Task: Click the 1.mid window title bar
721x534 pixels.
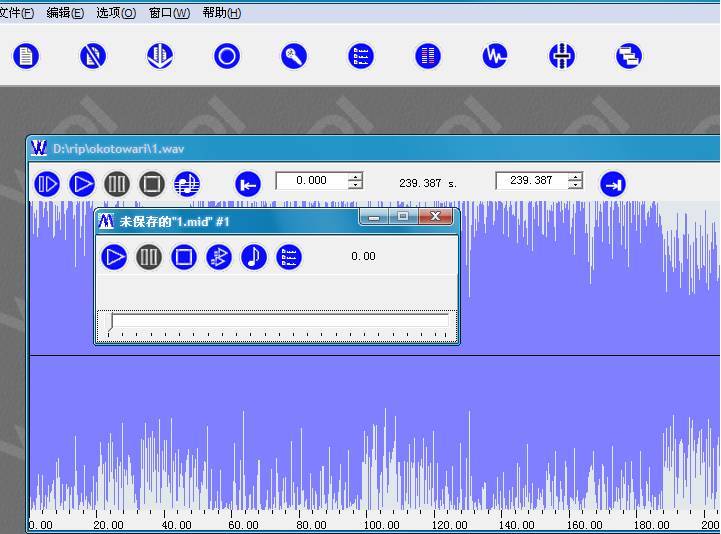Action: pyautogui.click(x=228, y=222)
